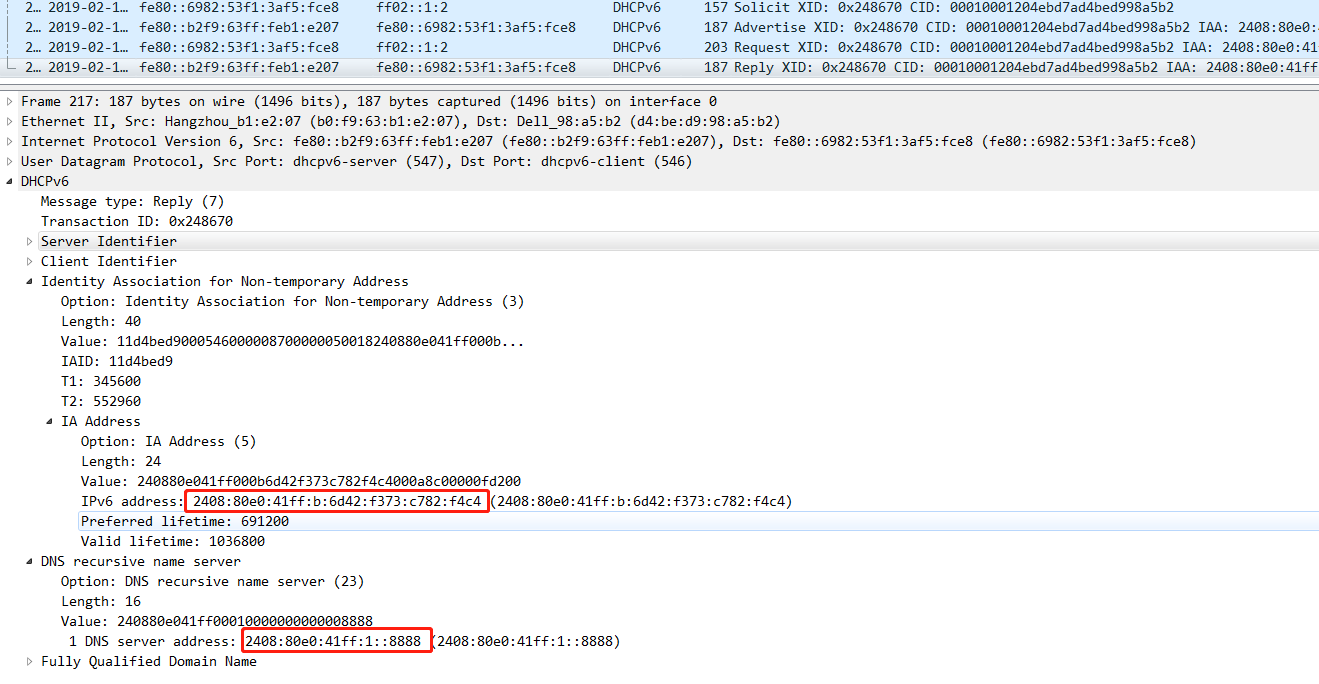Expand the Frame 217 details section
Screen dimensions: 1319x684
coord(8,101)
